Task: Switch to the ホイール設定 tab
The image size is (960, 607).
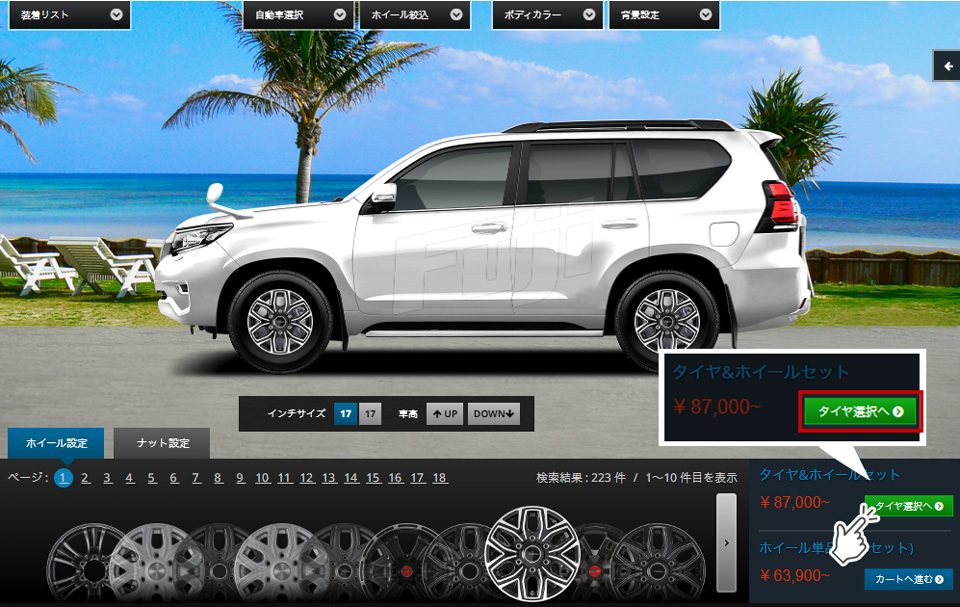Action: tap(56, 443)
